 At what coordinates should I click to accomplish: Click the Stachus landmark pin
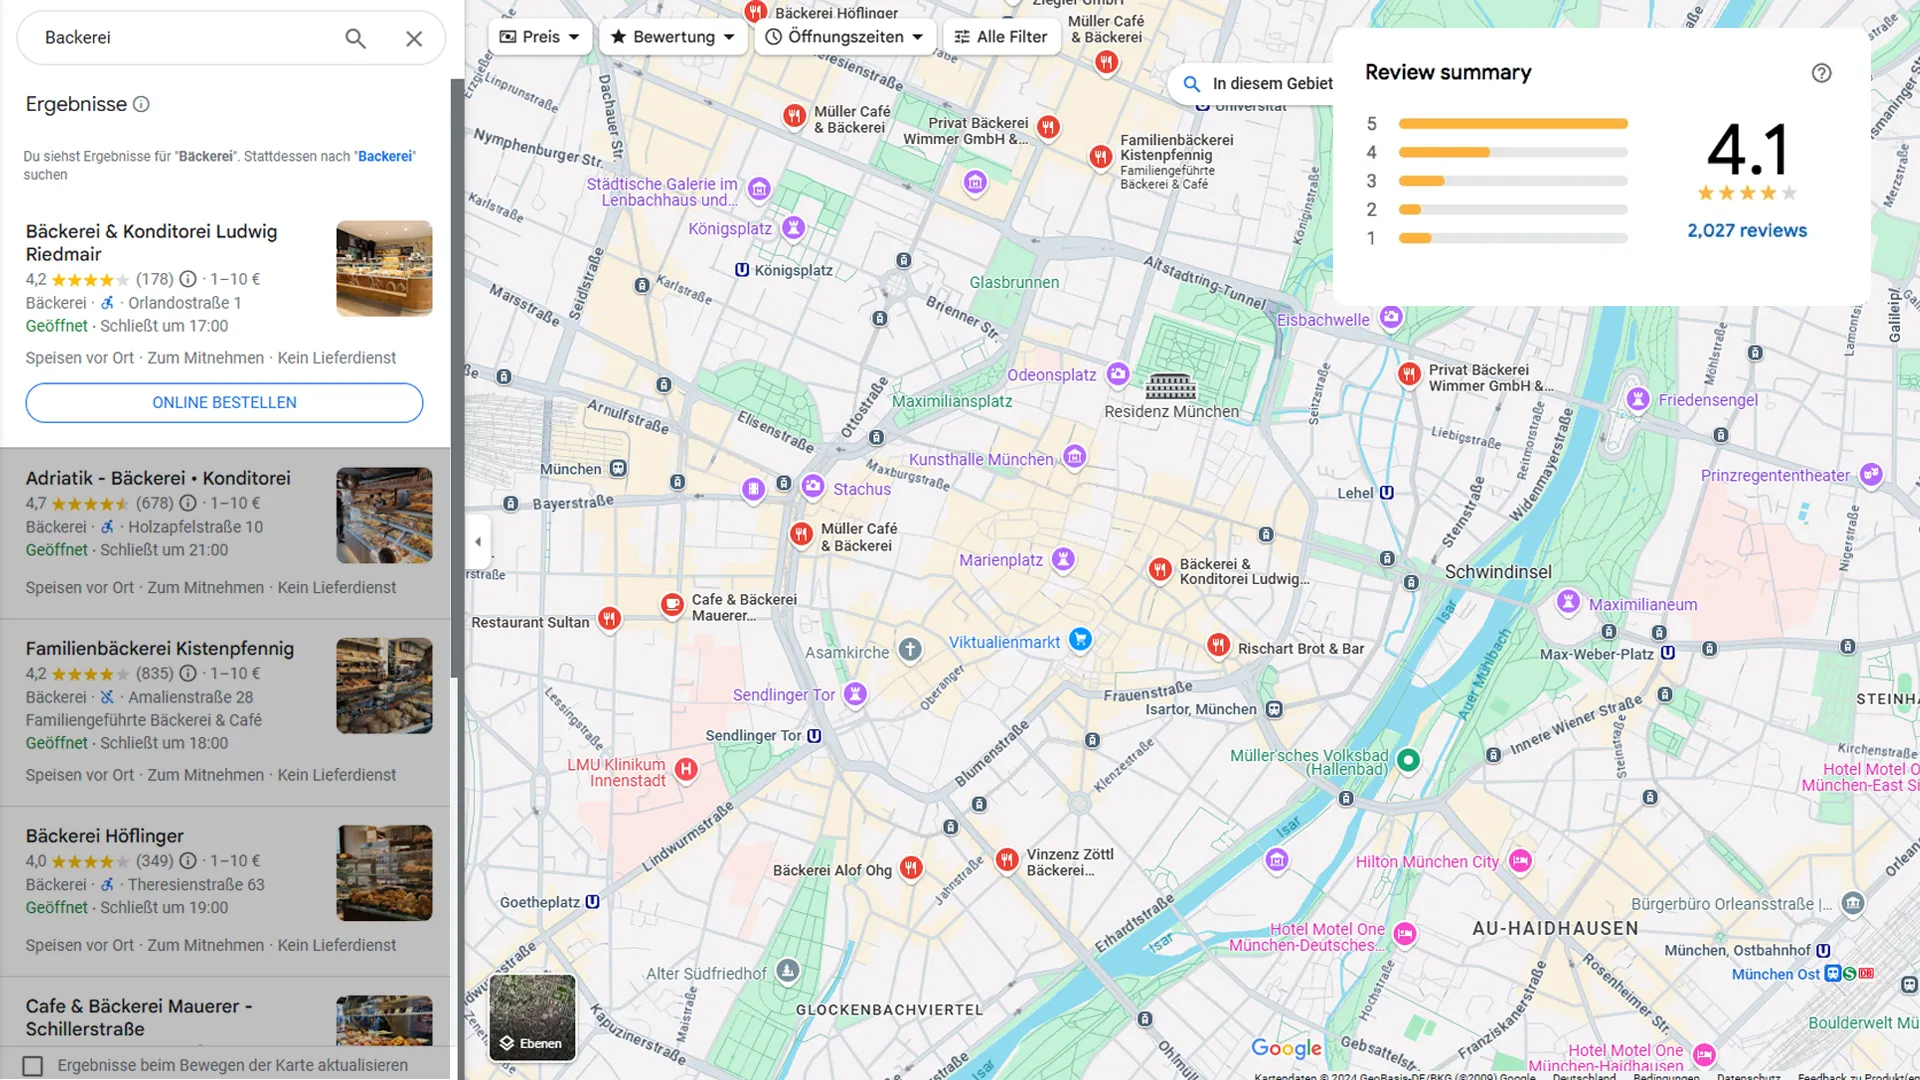tap(813, 486)
